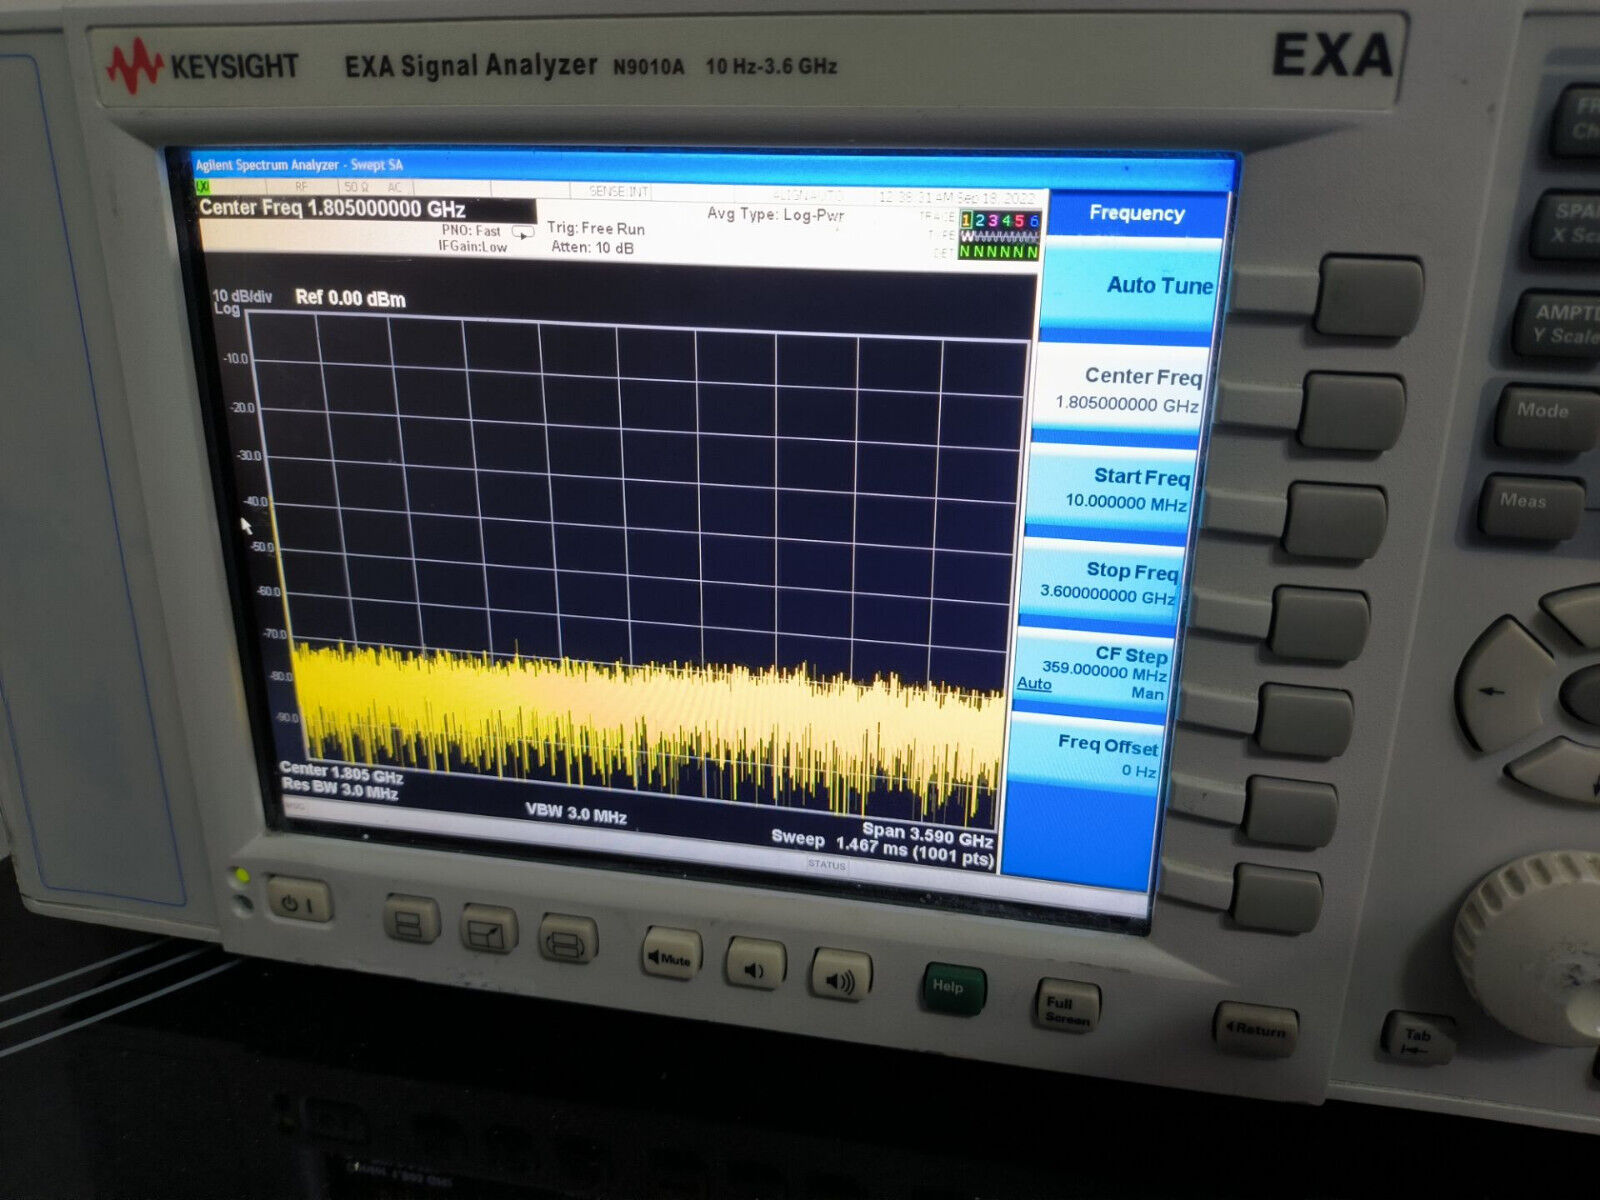Click the Center Freq 1.805000000 GHz readout

(333, 208)
